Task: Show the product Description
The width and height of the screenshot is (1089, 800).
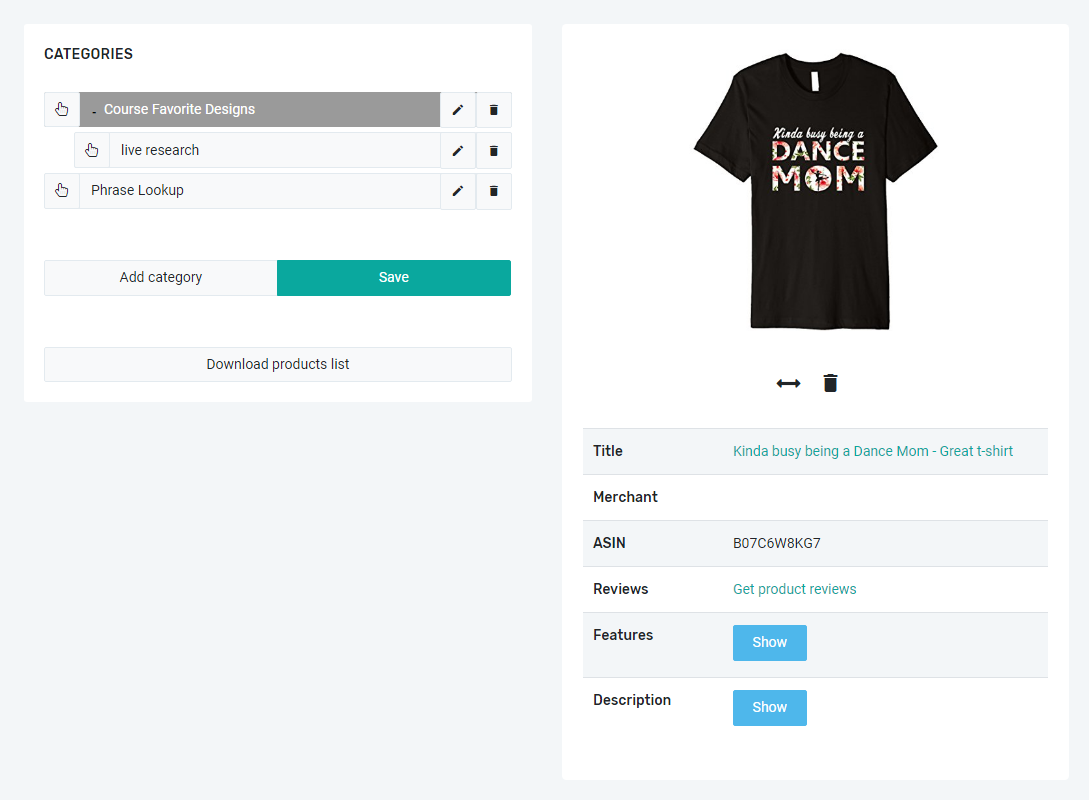Action: [769, 707]
